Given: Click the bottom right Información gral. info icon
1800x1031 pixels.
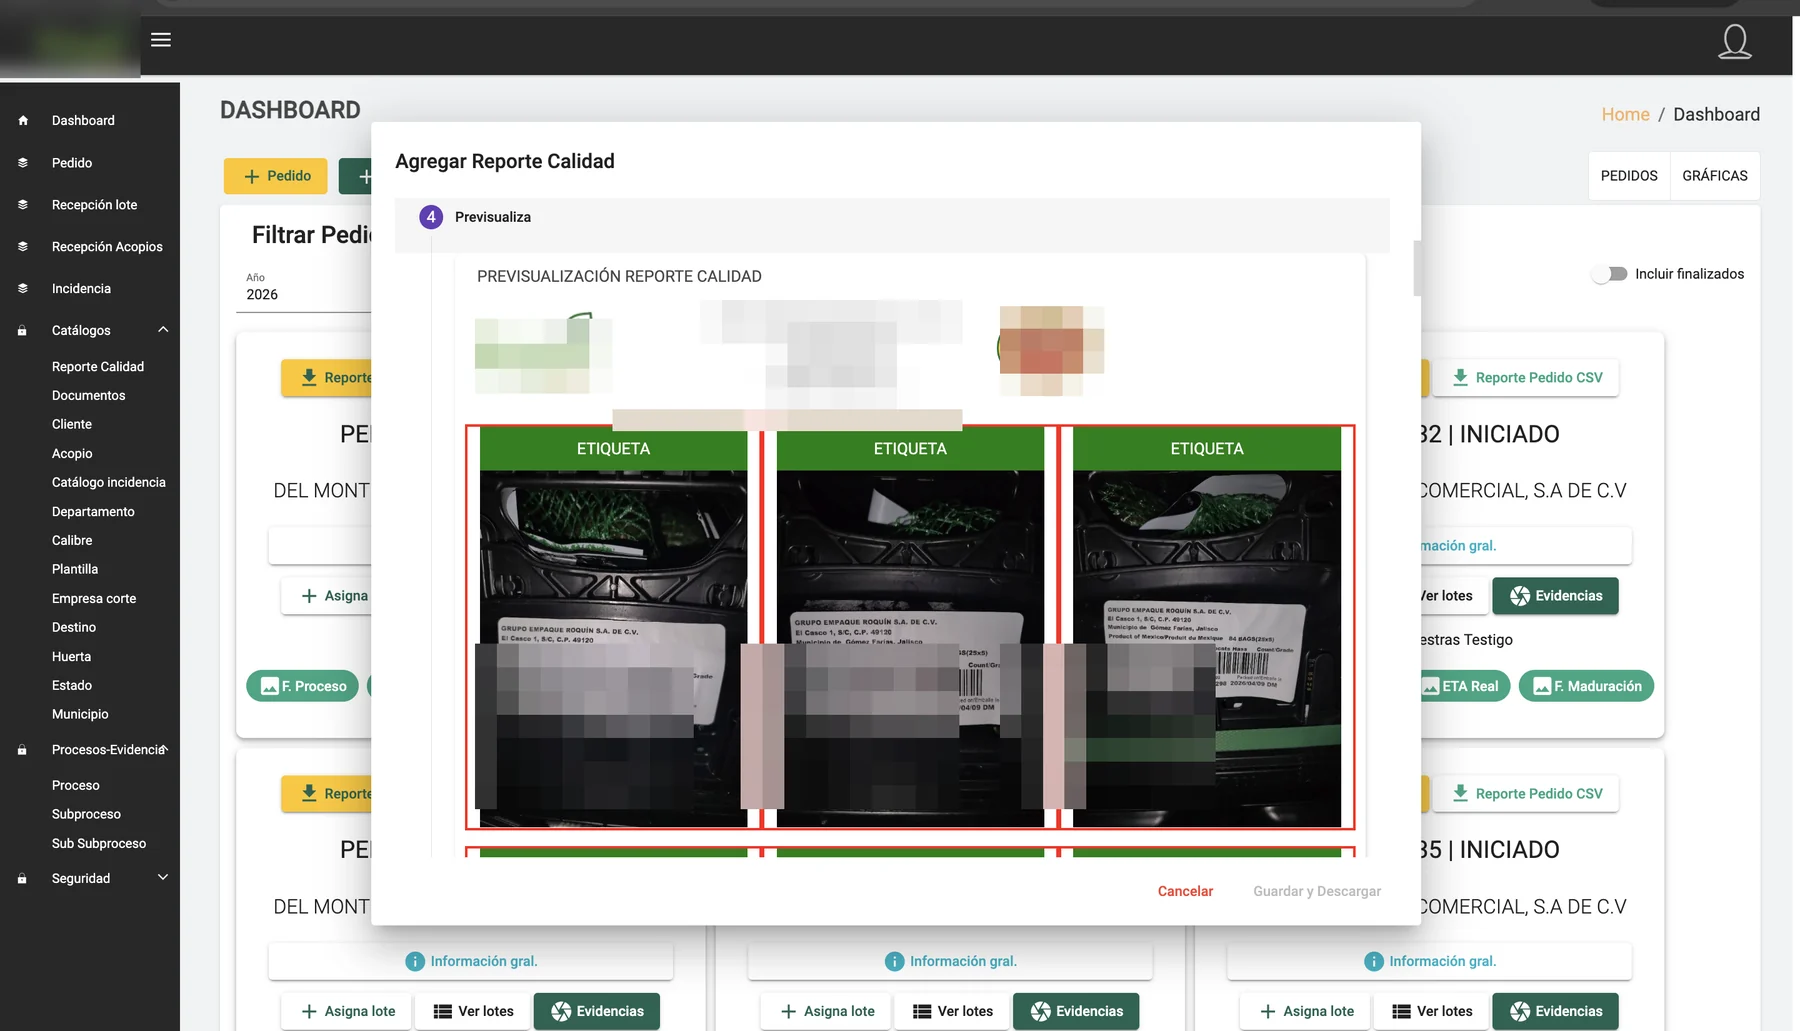Looking at the screenshot, I should [1374, 961].
